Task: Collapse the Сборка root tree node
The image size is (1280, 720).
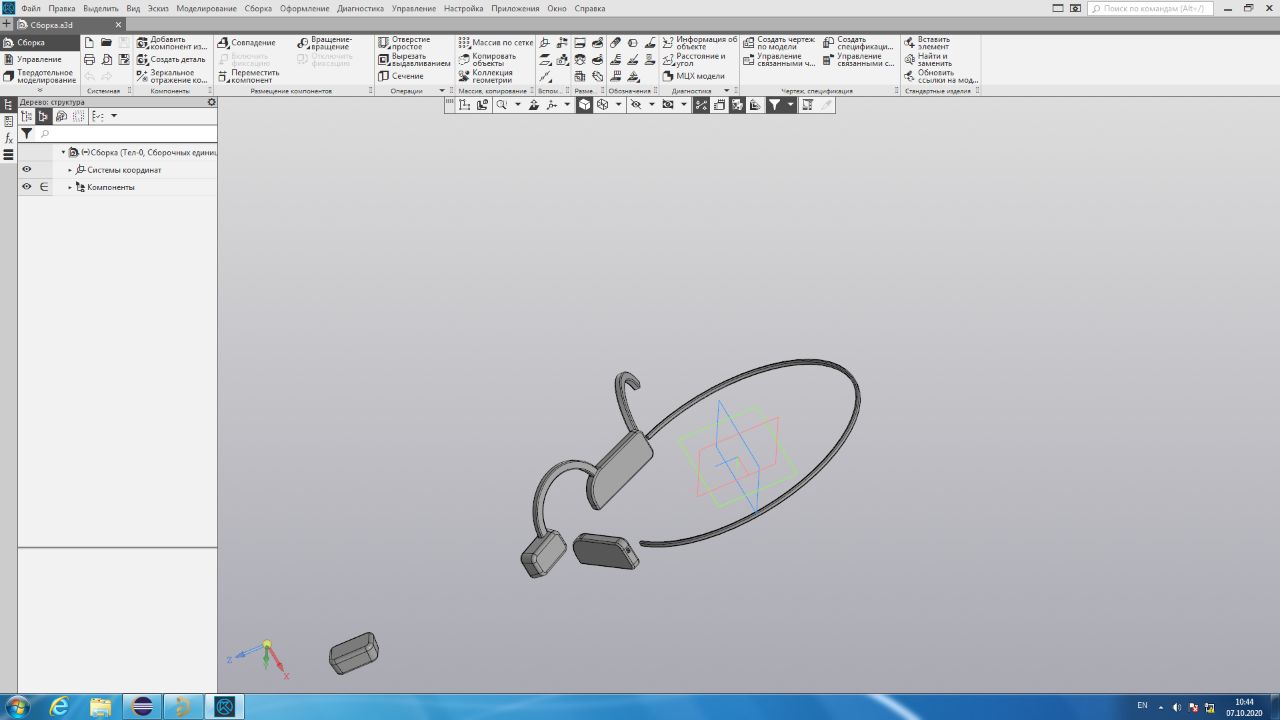Action: coord(63,152)
